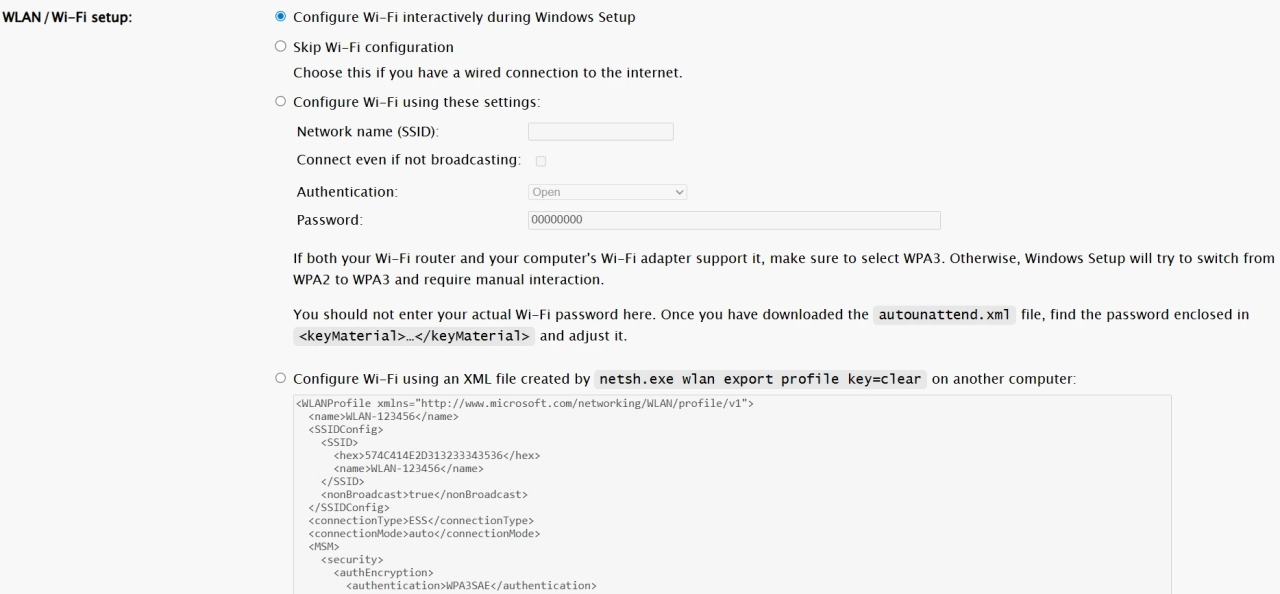Click the "<keyMaterial>…</keyMaterial>" code snippet
1280x594 pixels.
click(x=414, y=336)
